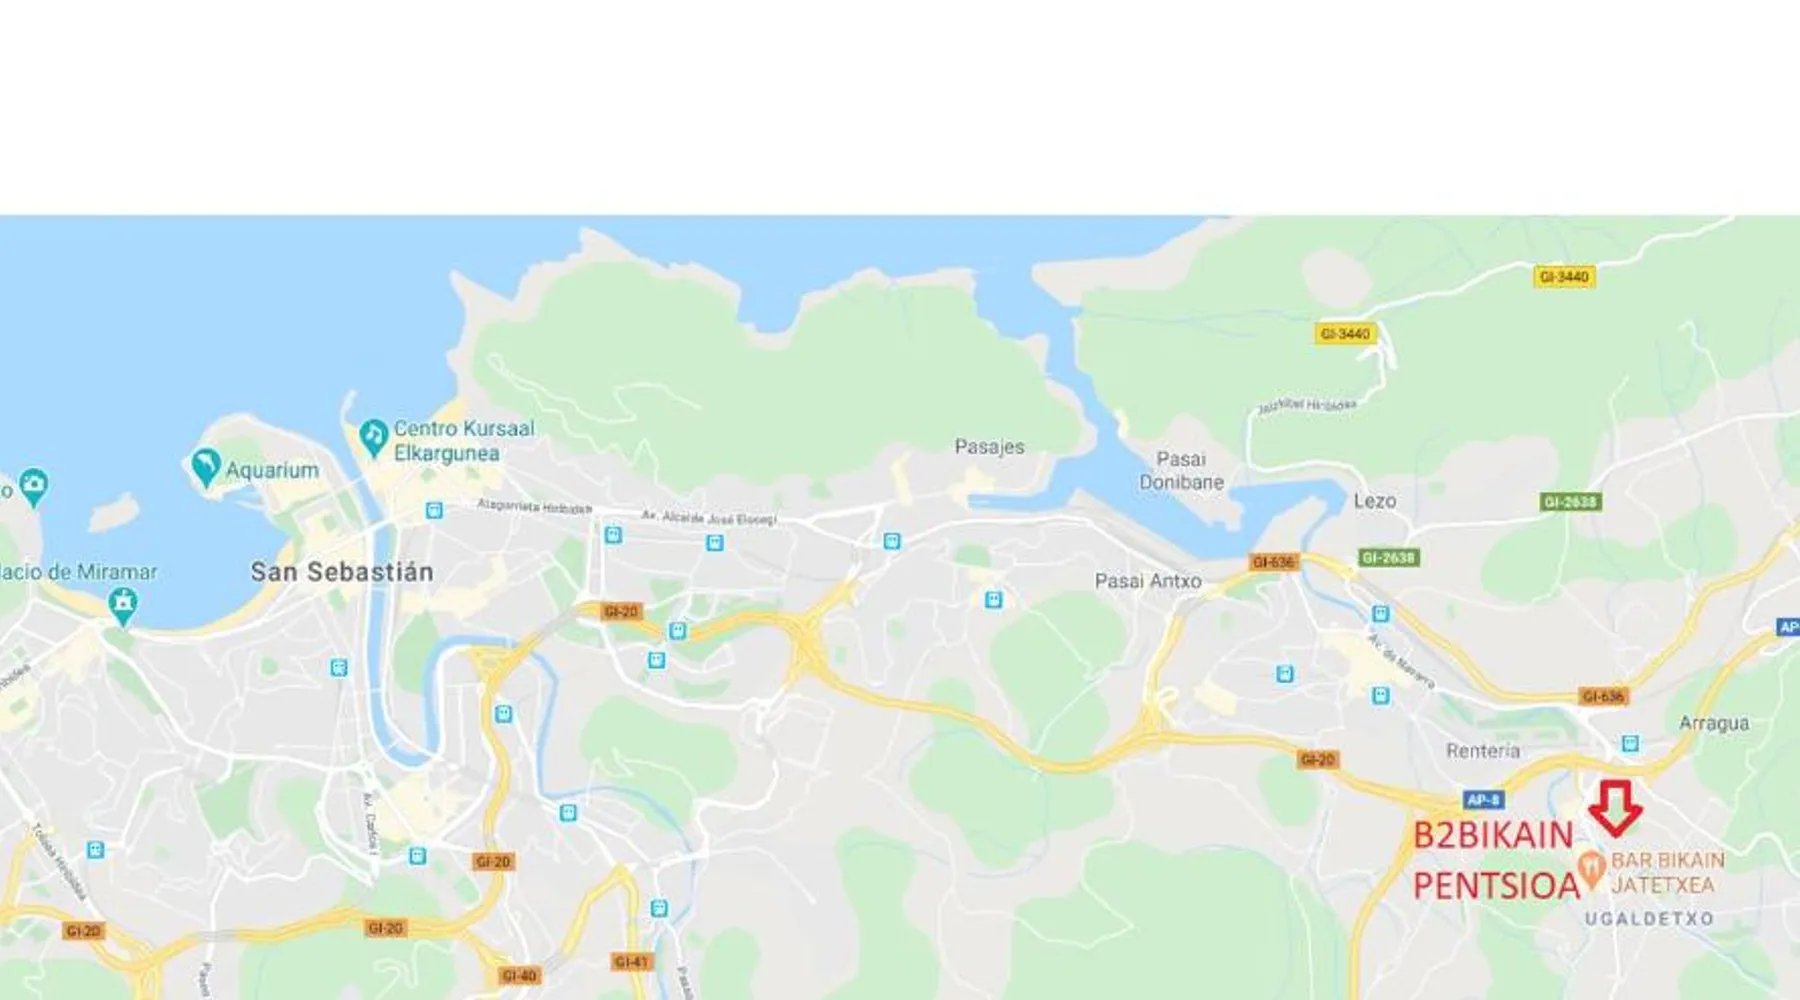Screen dimensions: 1800x1000
Task: Click the B2BIKAIN PENTSIOA red text
Action: pyautogui.click(x=1496, y=860)
